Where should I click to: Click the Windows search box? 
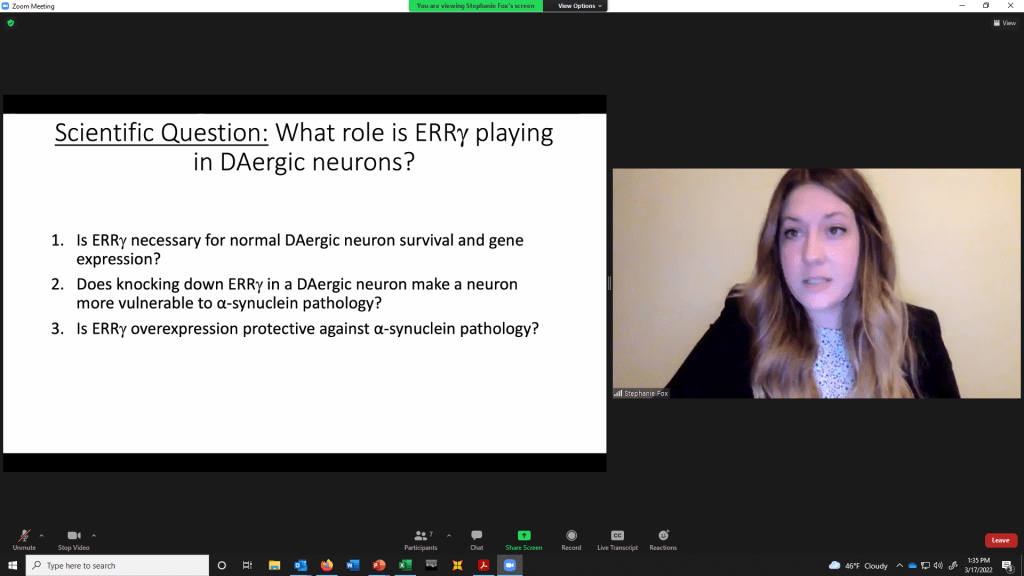[x=118, y=565]
